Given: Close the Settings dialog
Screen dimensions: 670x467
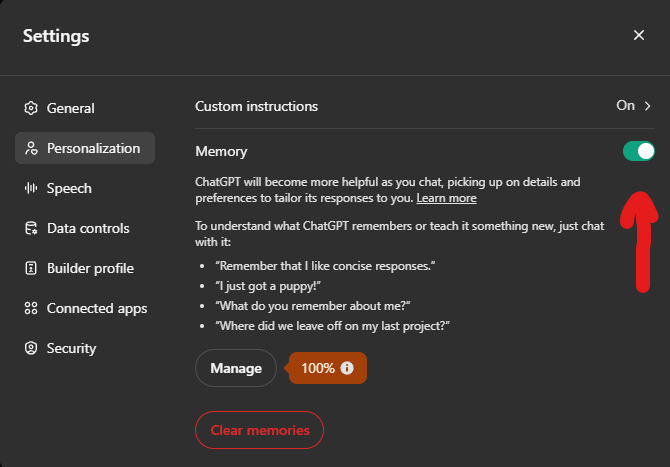Looking at the screenshot, I should point(639,35).
